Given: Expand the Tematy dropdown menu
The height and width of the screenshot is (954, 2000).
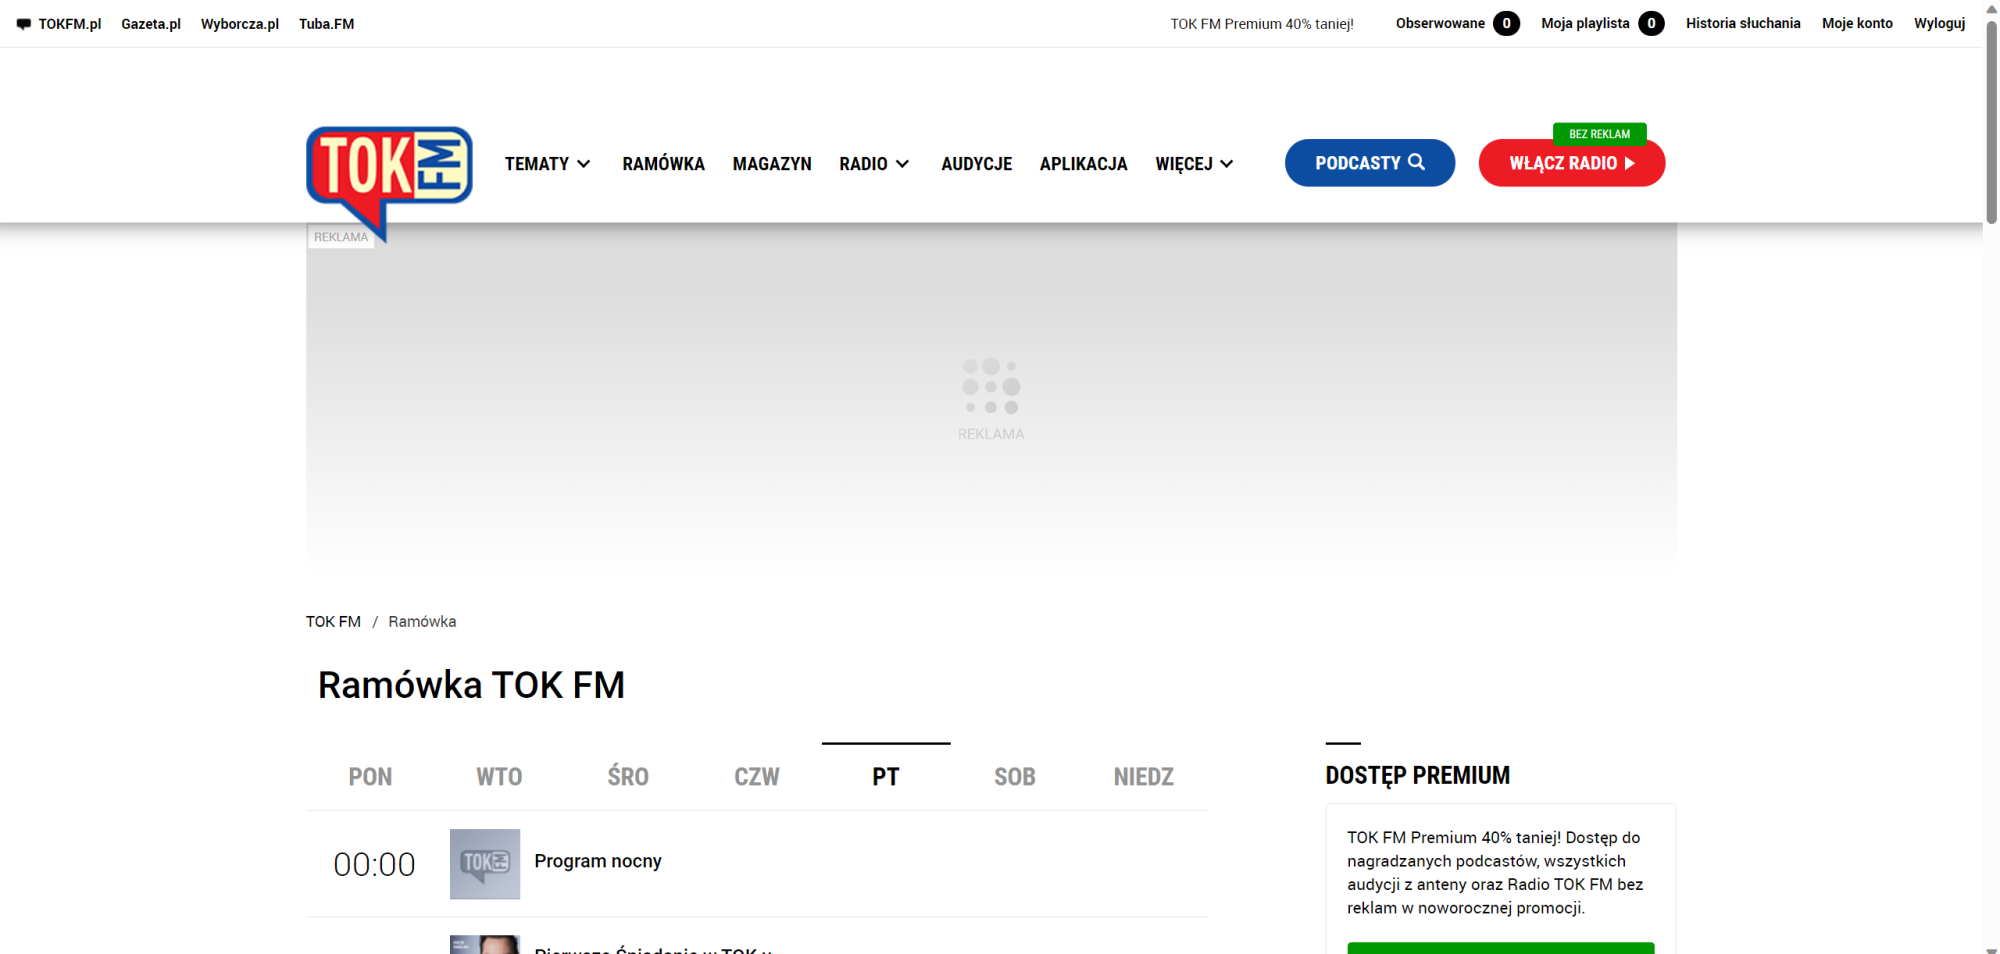Looking at the screenshot, I should [x=547, y=164].
